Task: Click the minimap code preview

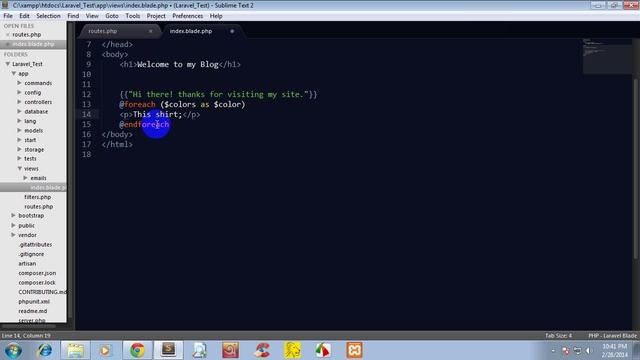Action: 607,56
